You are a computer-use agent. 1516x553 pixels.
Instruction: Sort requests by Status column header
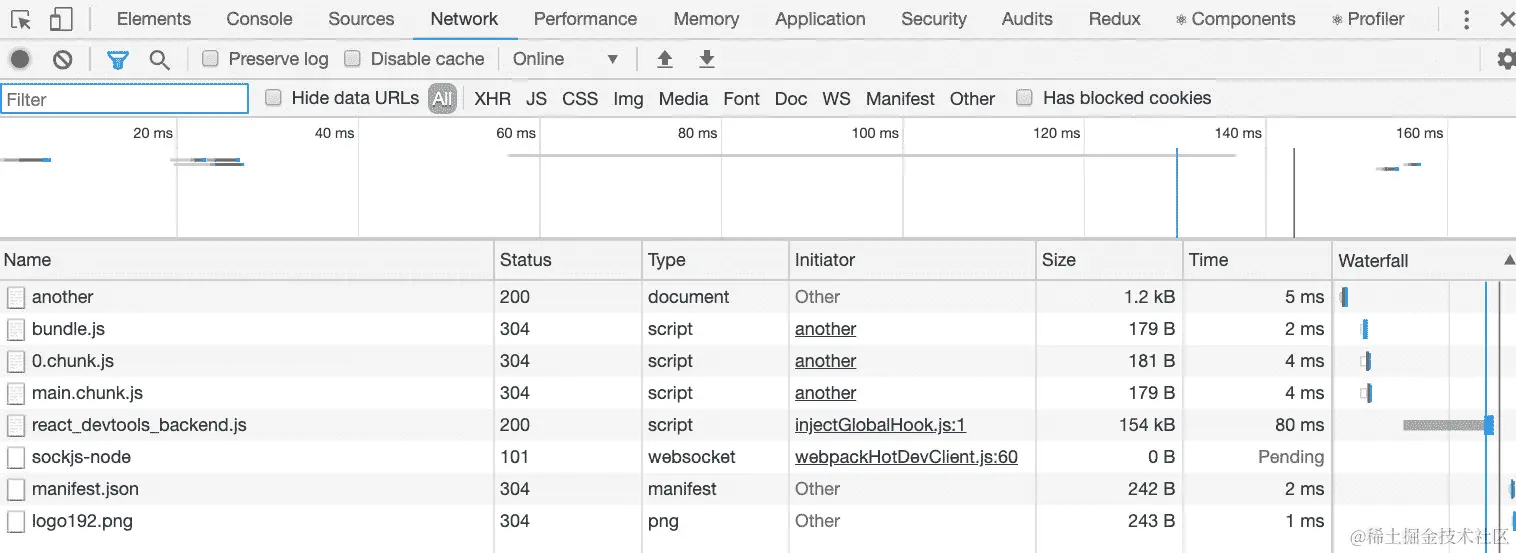(567, 260)
